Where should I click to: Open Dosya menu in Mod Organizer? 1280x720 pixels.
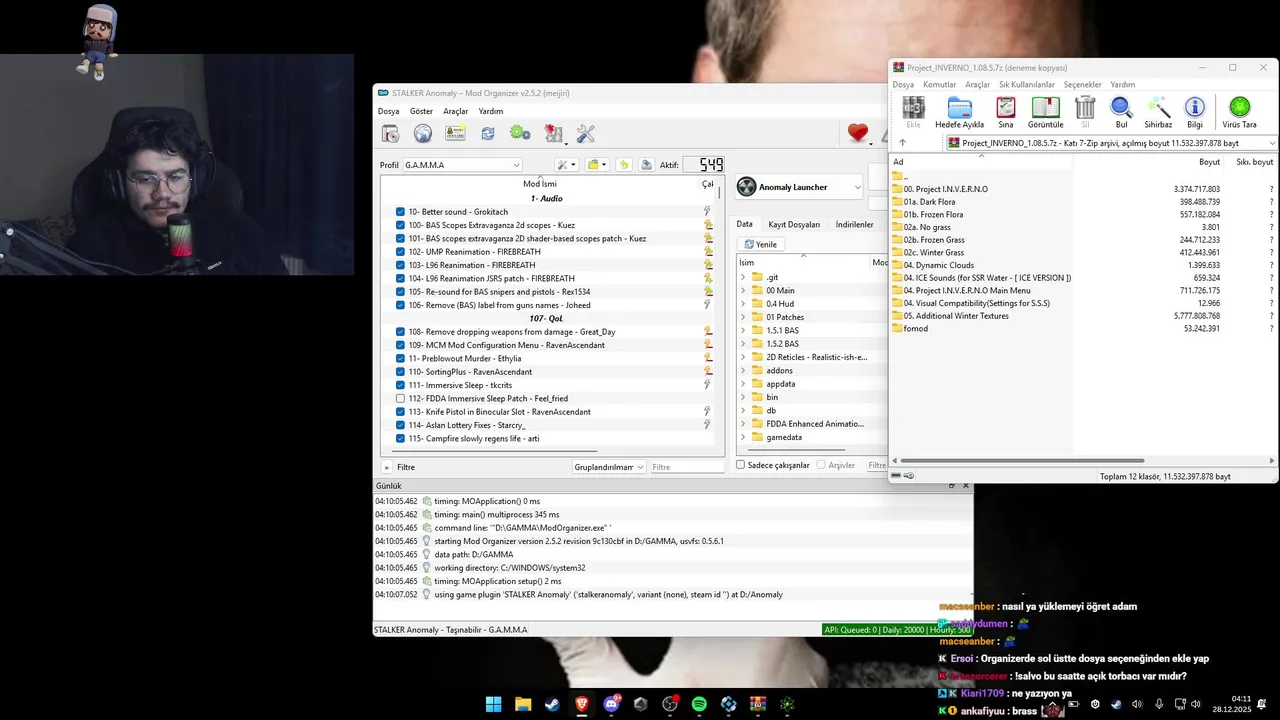(x=388, y=111)
